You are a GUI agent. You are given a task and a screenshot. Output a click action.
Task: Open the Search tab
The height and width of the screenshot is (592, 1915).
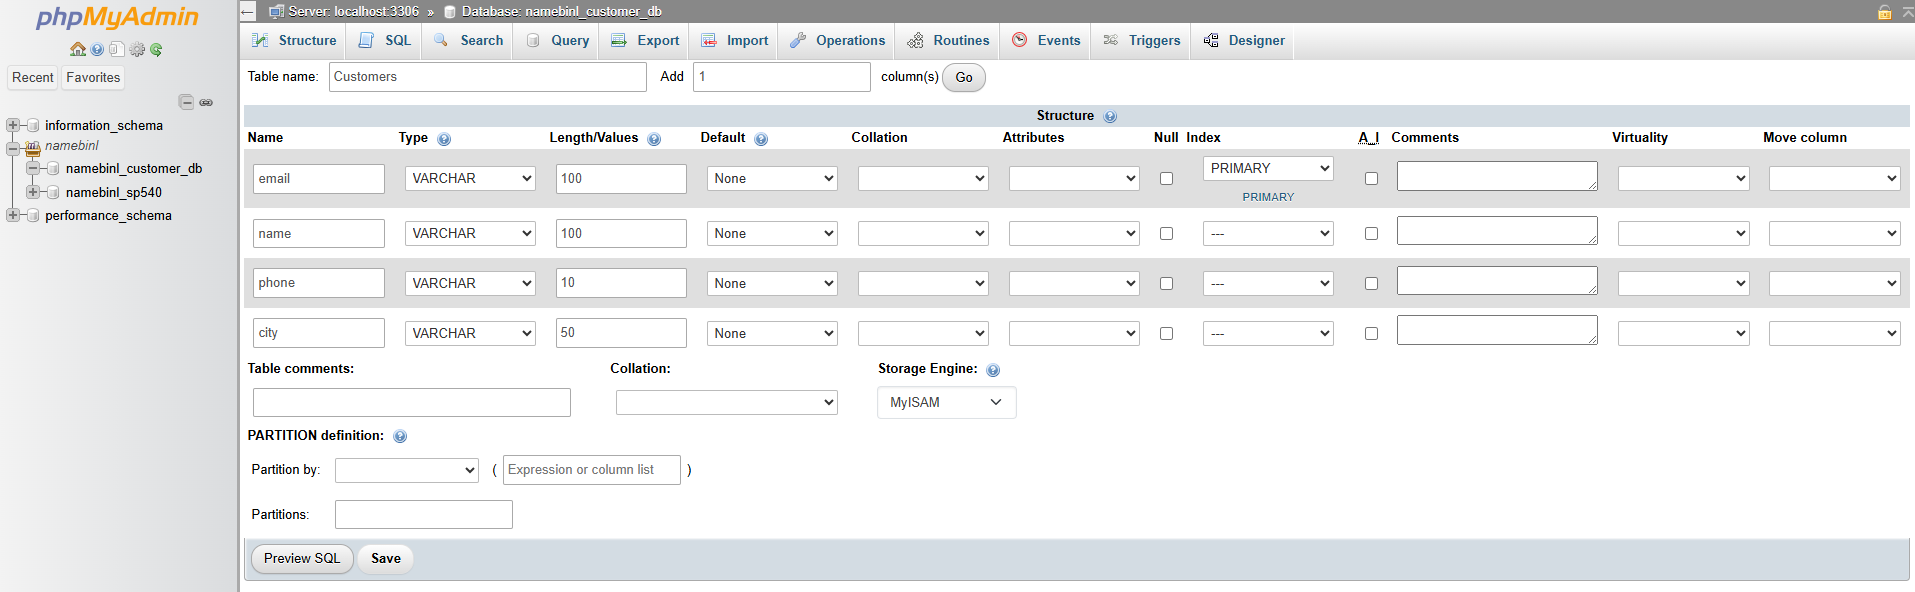coord(468,40)
